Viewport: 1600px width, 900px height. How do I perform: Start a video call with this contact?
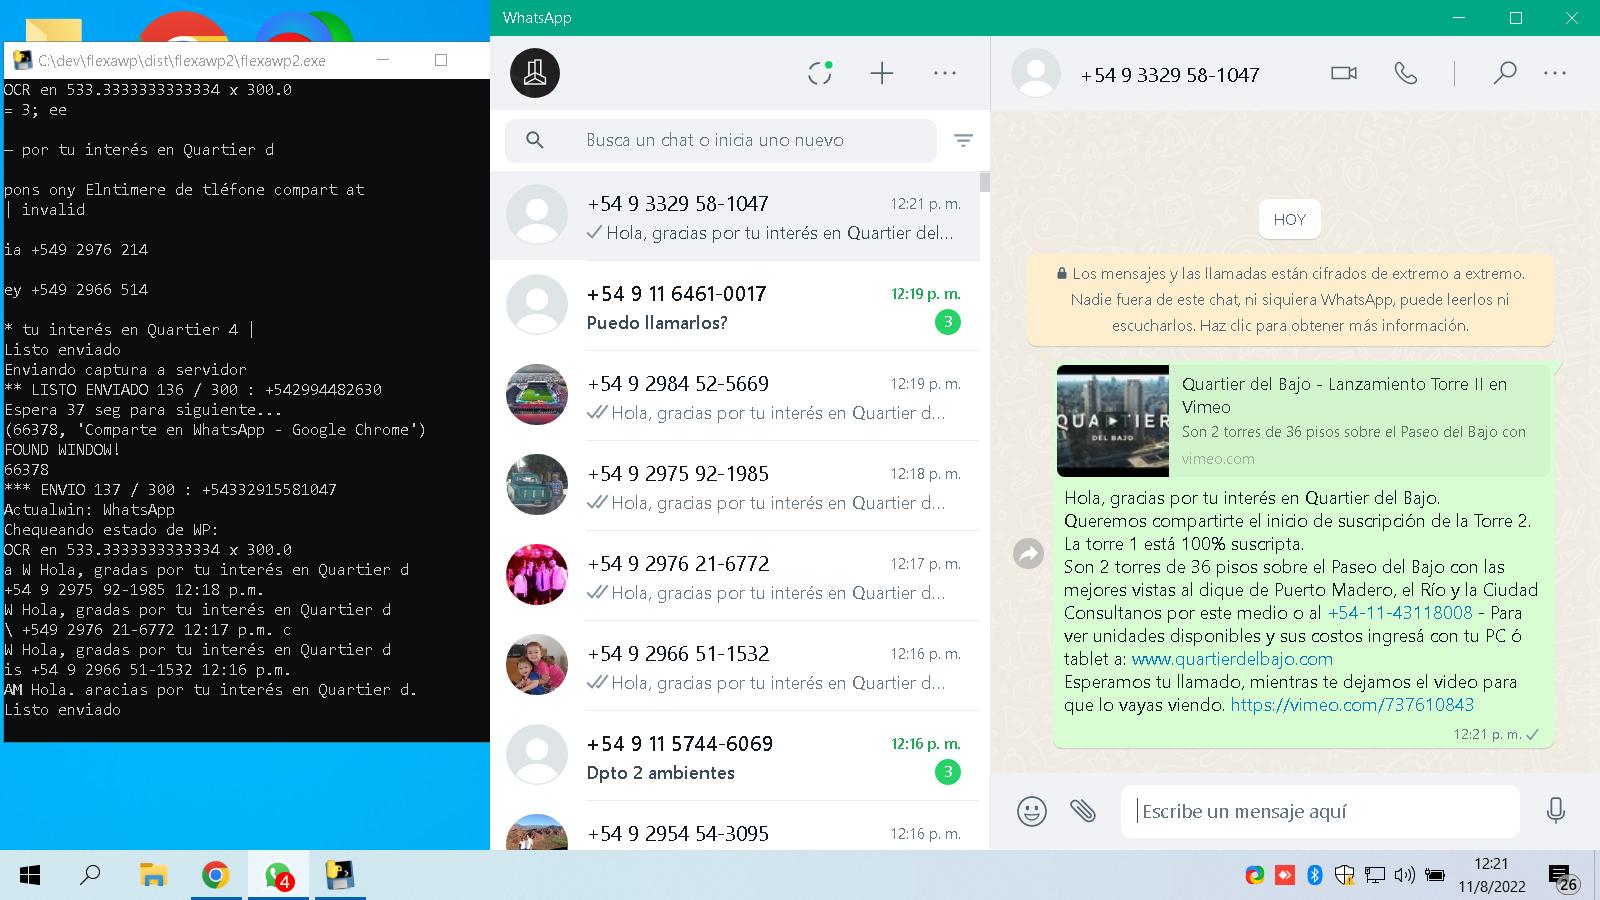[1344, 73]
